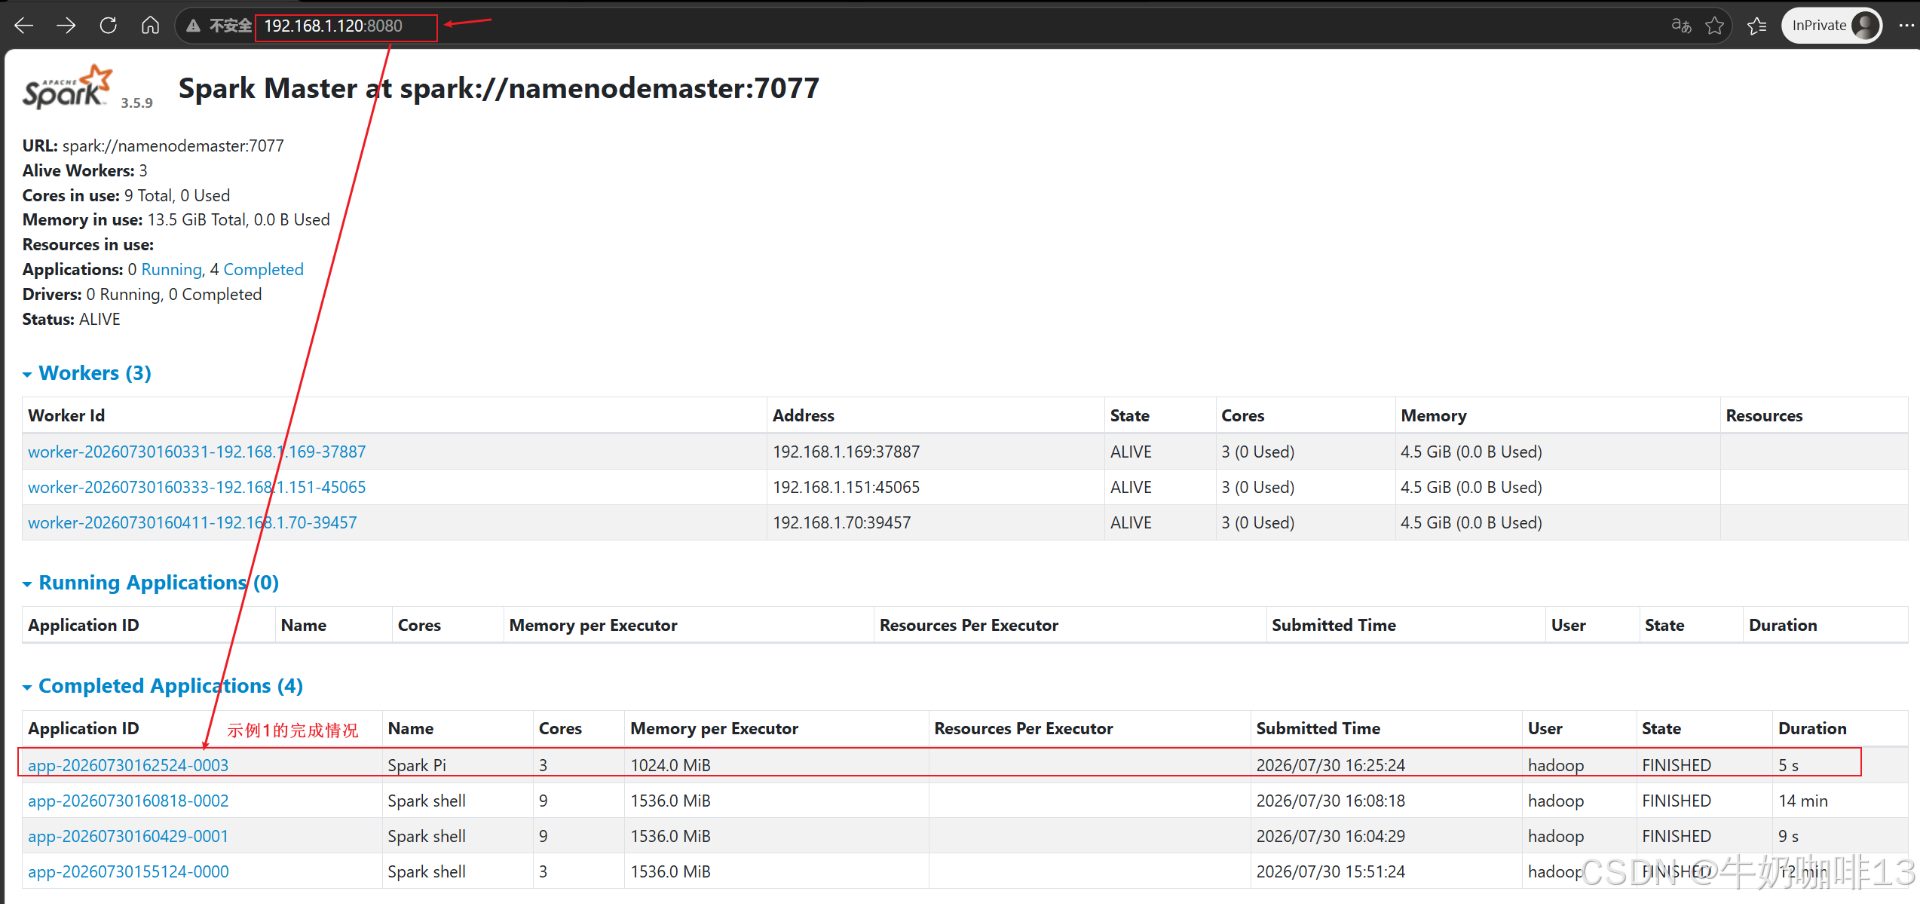Viewport: 1920px width, 904px height.
Task: Open app-20260730155124-0000 application link
Action: [x=128, y=872]
